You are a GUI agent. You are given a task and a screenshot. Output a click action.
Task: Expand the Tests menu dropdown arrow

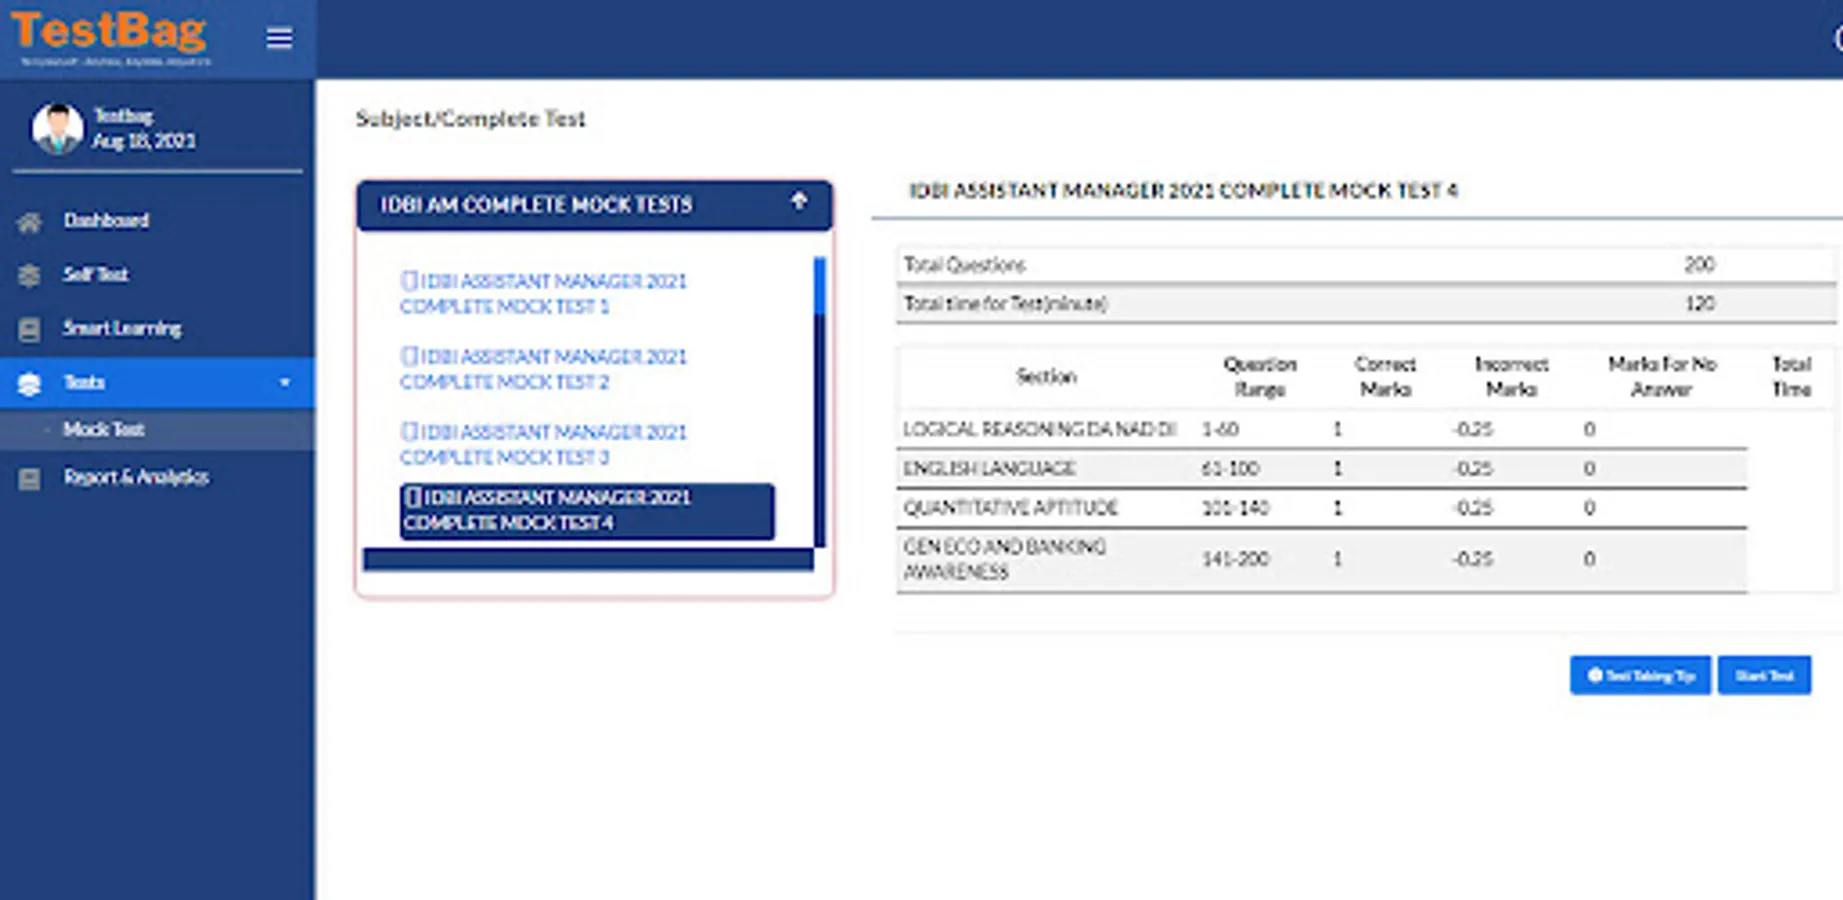(285, 383)
